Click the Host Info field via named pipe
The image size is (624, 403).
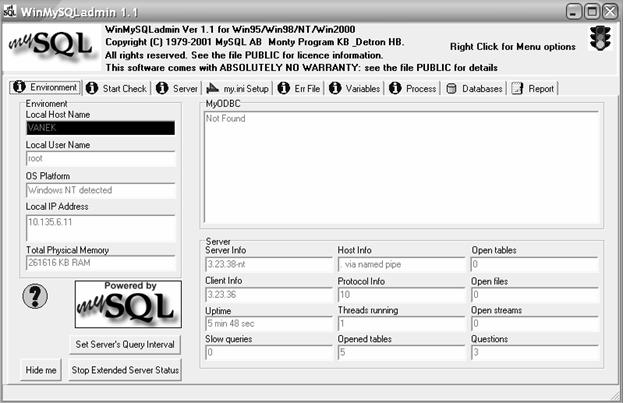pyautogui.click(x=401, y=264)
